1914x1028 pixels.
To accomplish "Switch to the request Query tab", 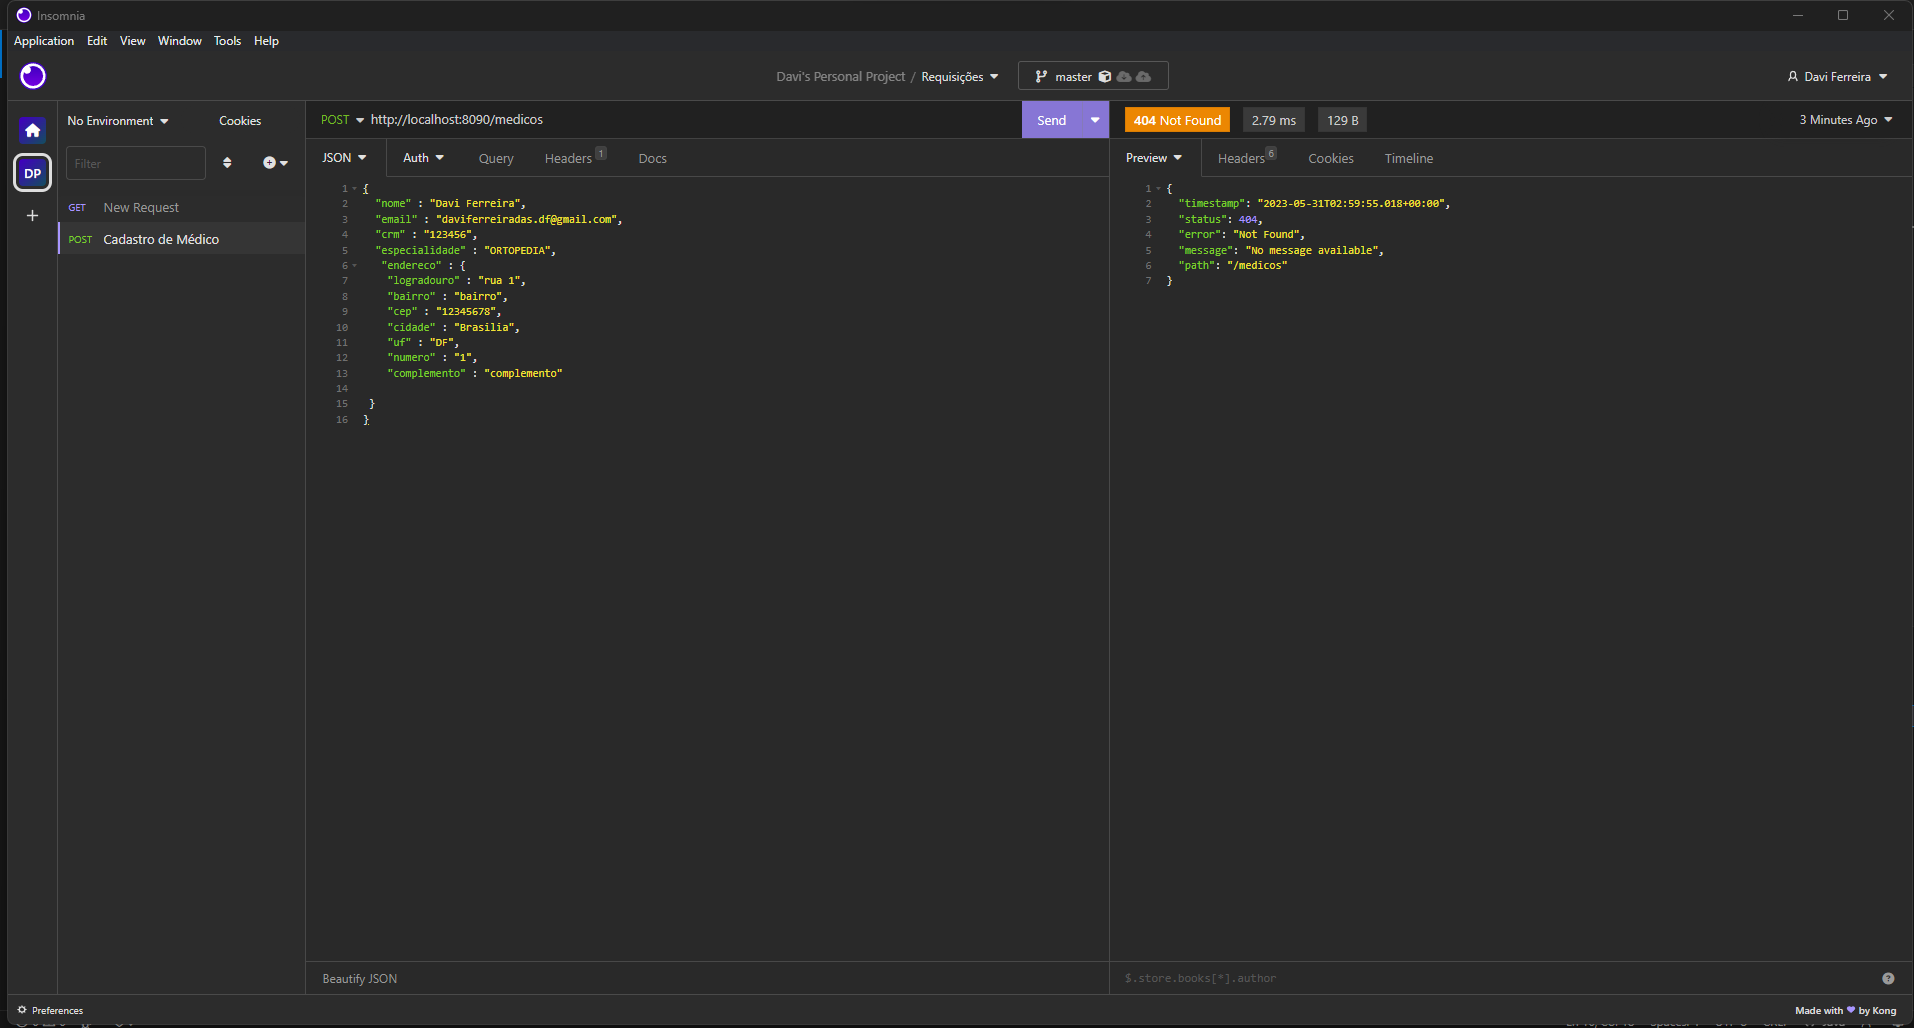I will point(496,159).
